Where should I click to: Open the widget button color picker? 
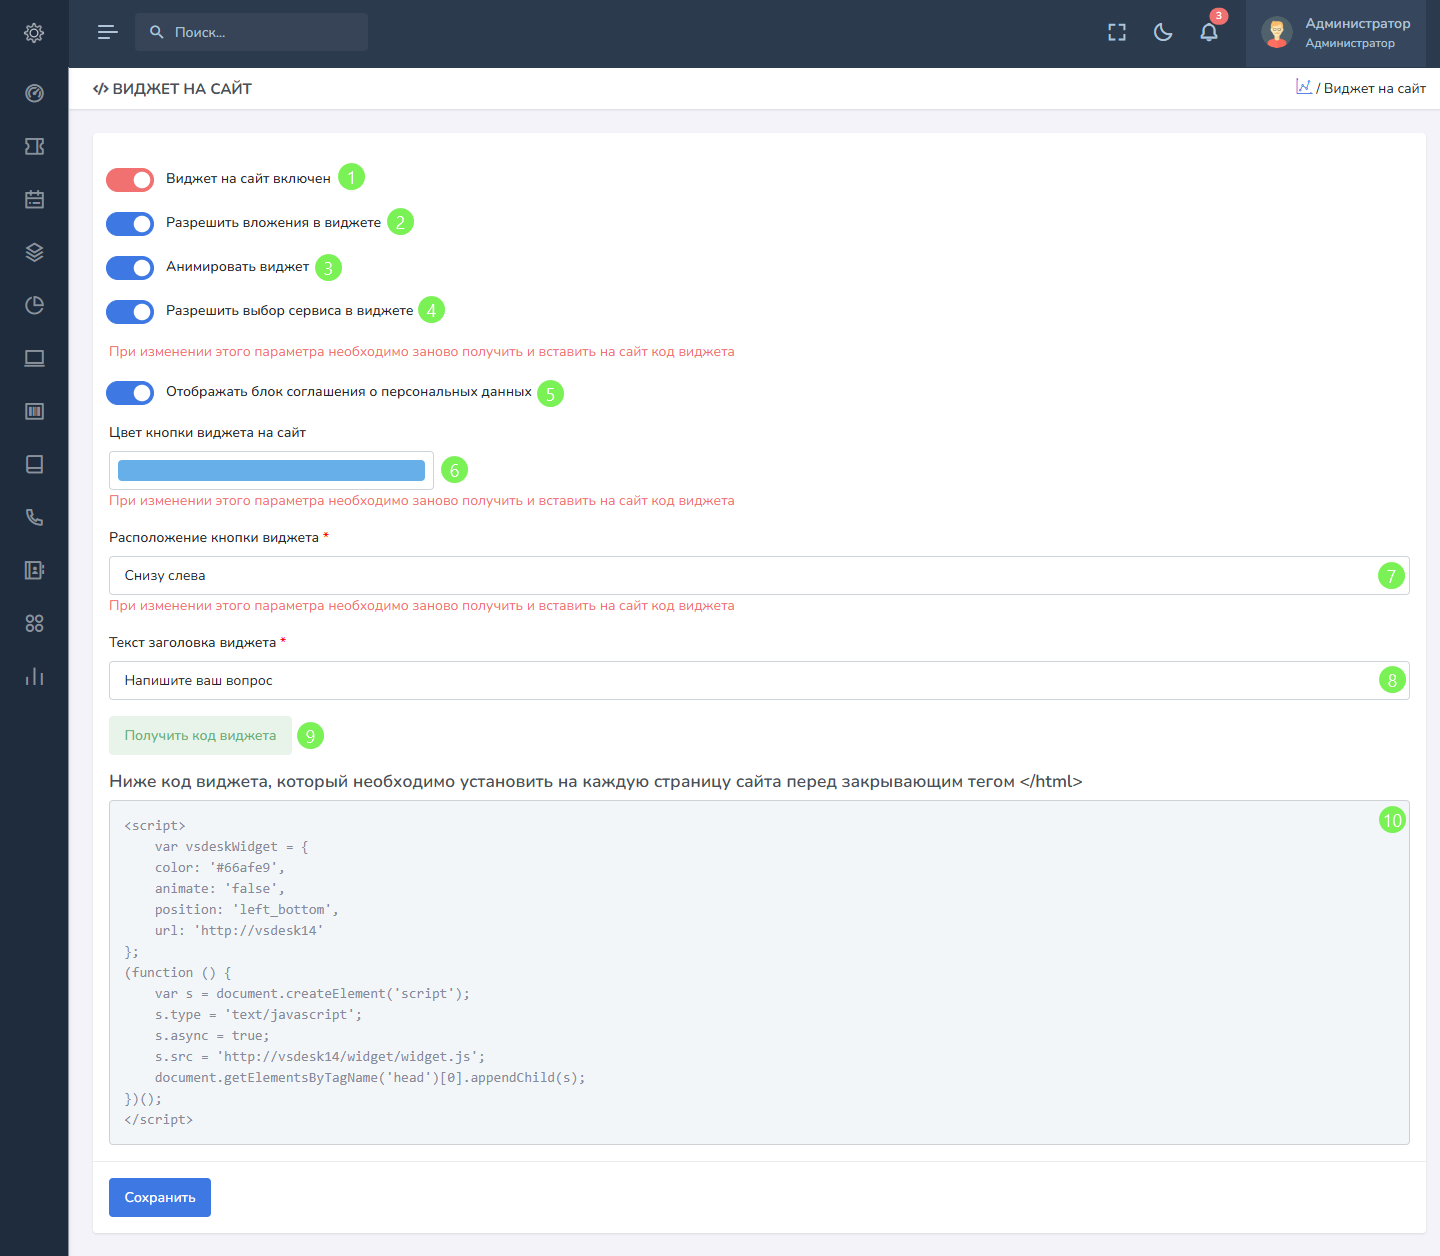pyautogui.click(x=271, y=471)
